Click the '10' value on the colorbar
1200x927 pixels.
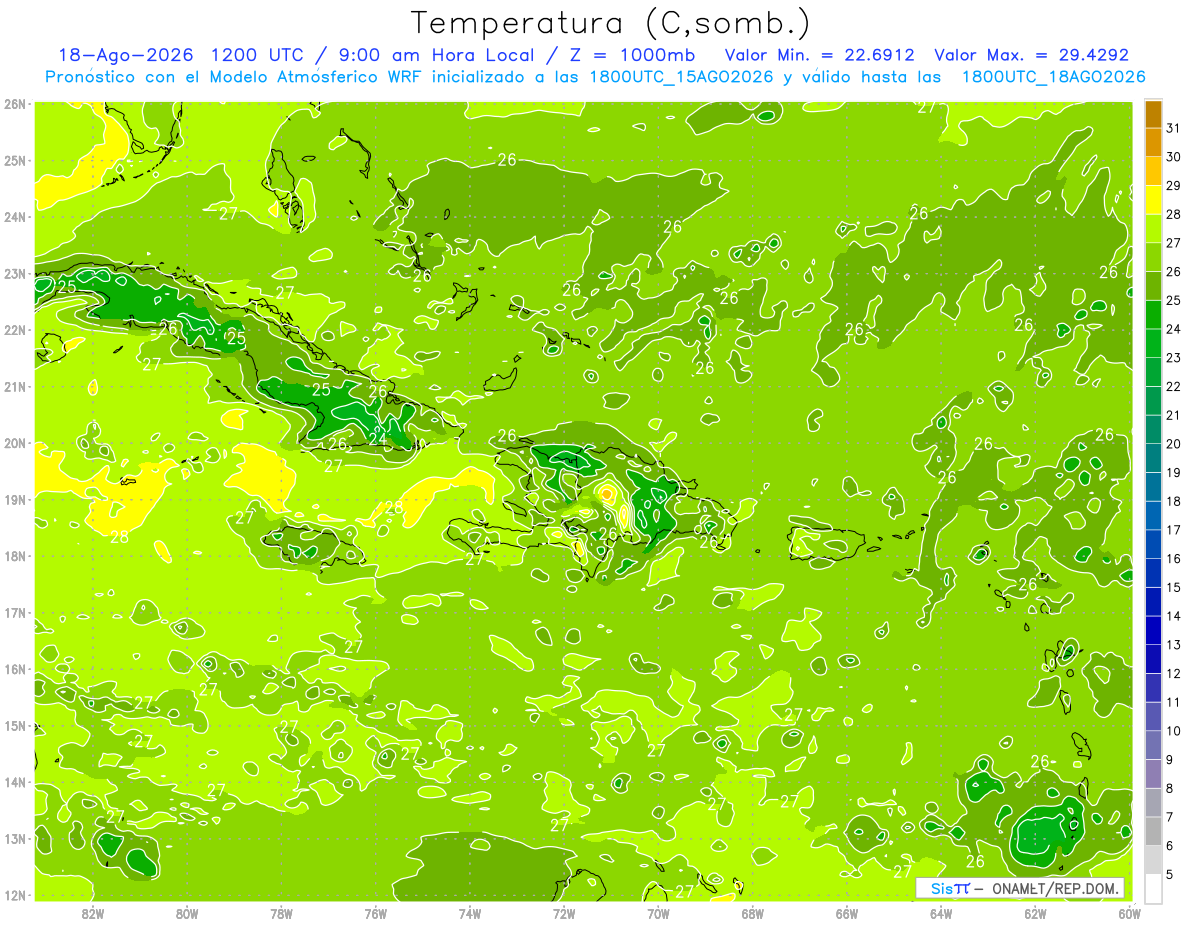1174,731
